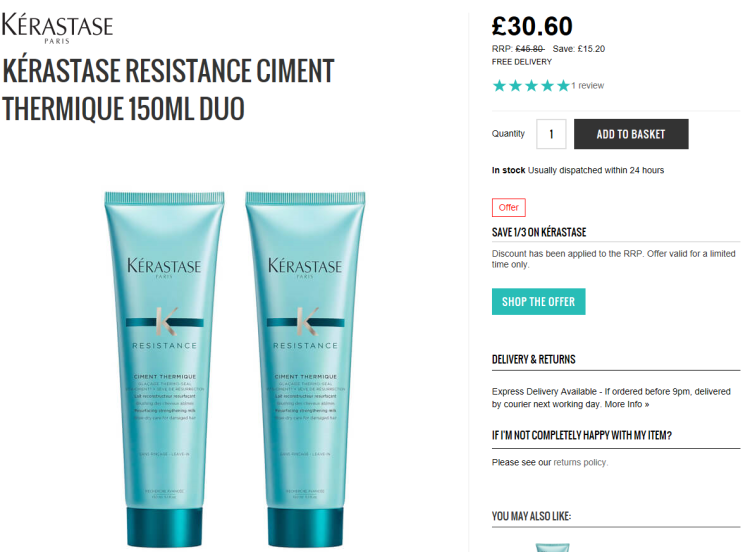The height and width of the screenshot is (552, 743).
Task: Click the Save 1/3 on Kérastase heading
Action: point(539,232)
